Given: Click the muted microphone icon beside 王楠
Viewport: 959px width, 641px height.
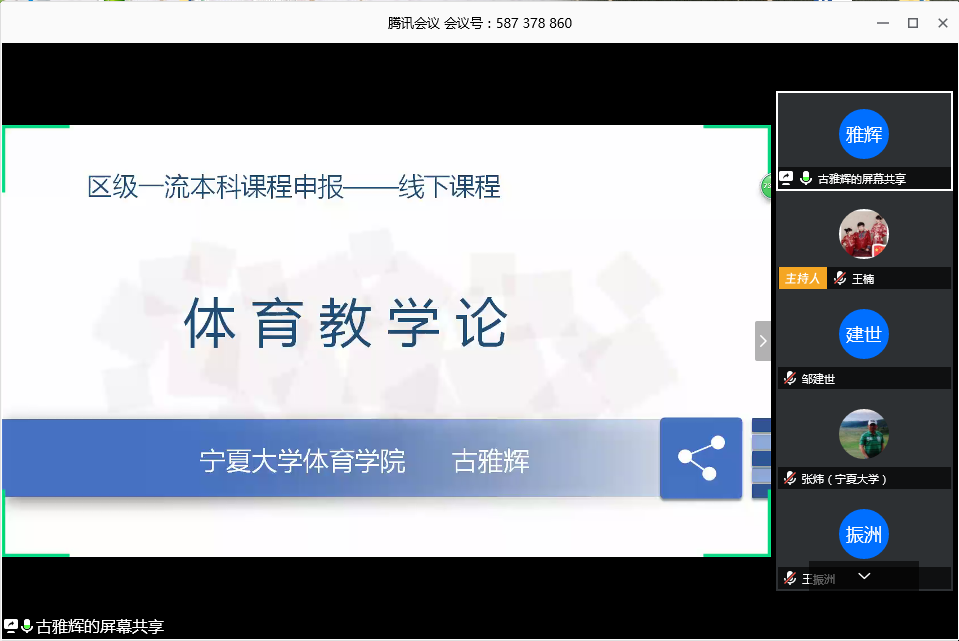Looking at the screenshot, I should (840, 279).
